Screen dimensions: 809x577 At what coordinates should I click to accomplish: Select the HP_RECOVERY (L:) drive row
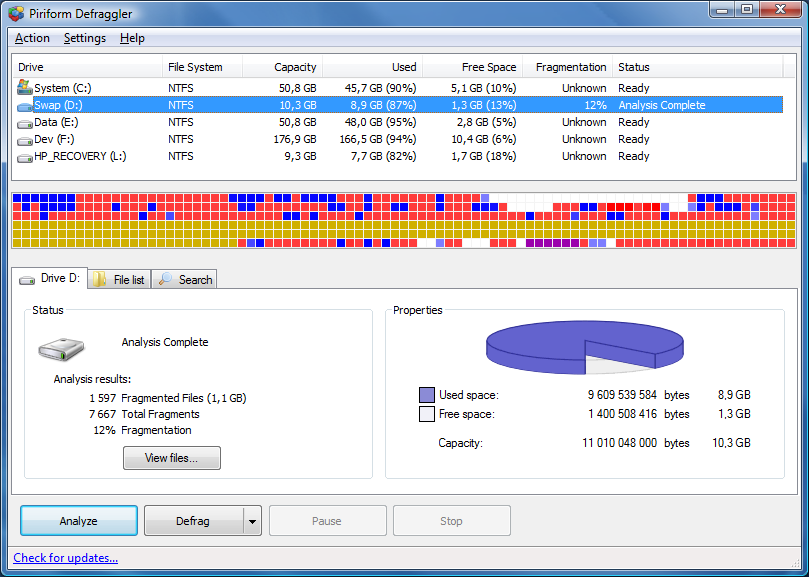(x=400, y=156)
